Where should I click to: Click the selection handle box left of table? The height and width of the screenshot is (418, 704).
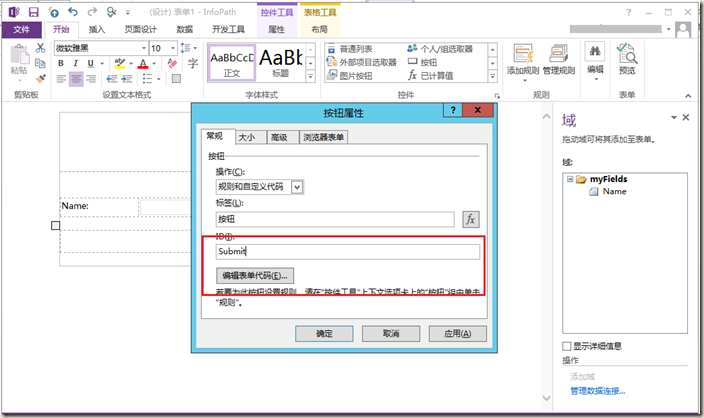(55, 225)
